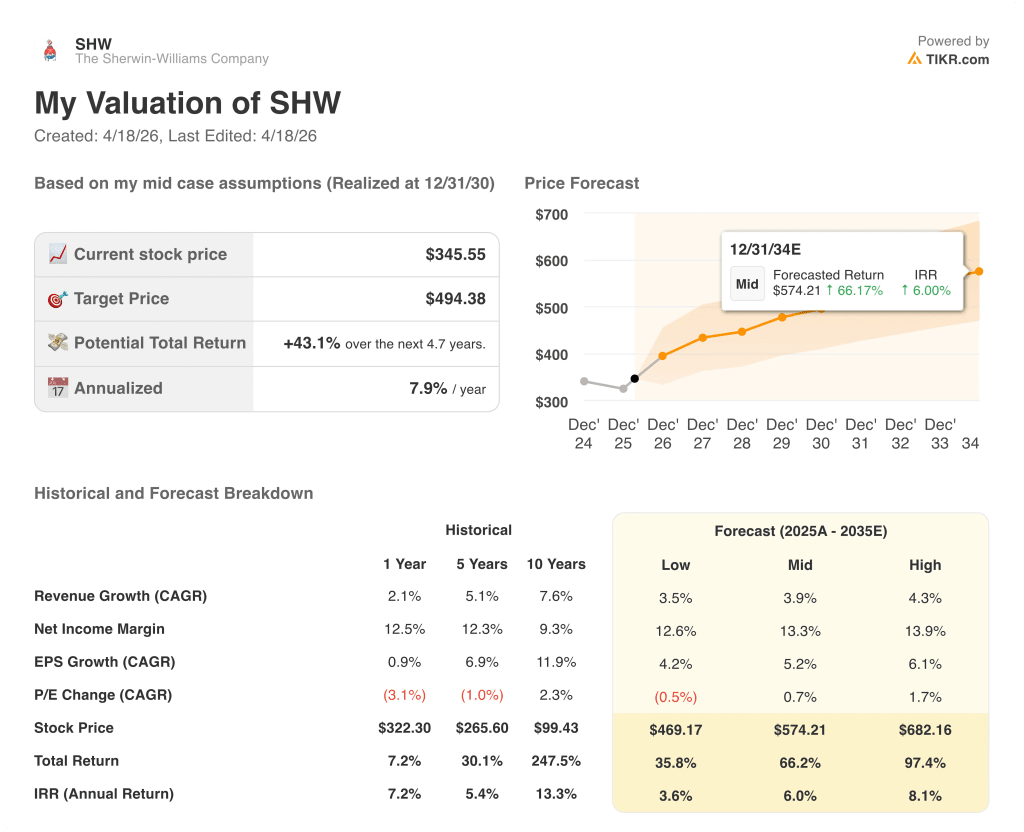
Task: Click the Price Forecast chart title
Action: (582, 183)
